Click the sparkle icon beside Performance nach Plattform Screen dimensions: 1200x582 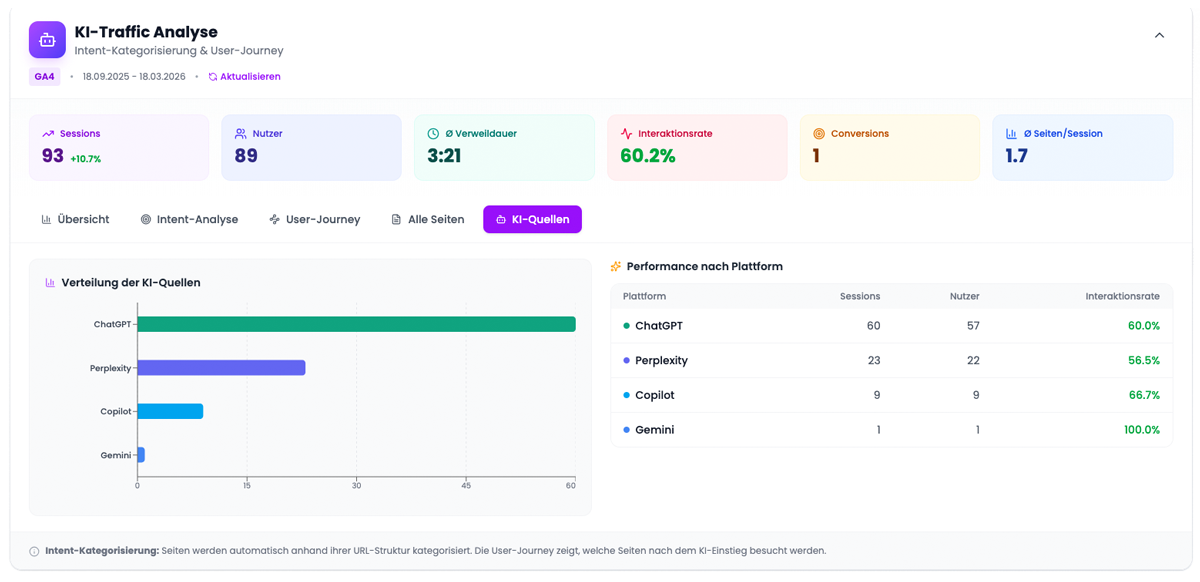pyautogui.click(x=615, y=266)
